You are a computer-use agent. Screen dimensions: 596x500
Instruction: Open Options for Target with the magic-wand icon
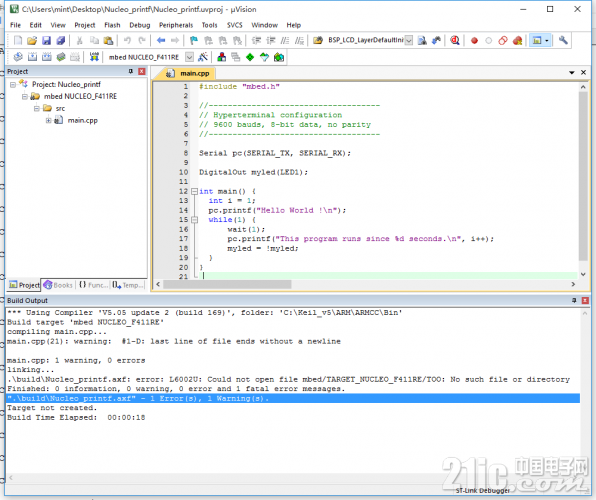pyautogui.click(x=203, y=57)
